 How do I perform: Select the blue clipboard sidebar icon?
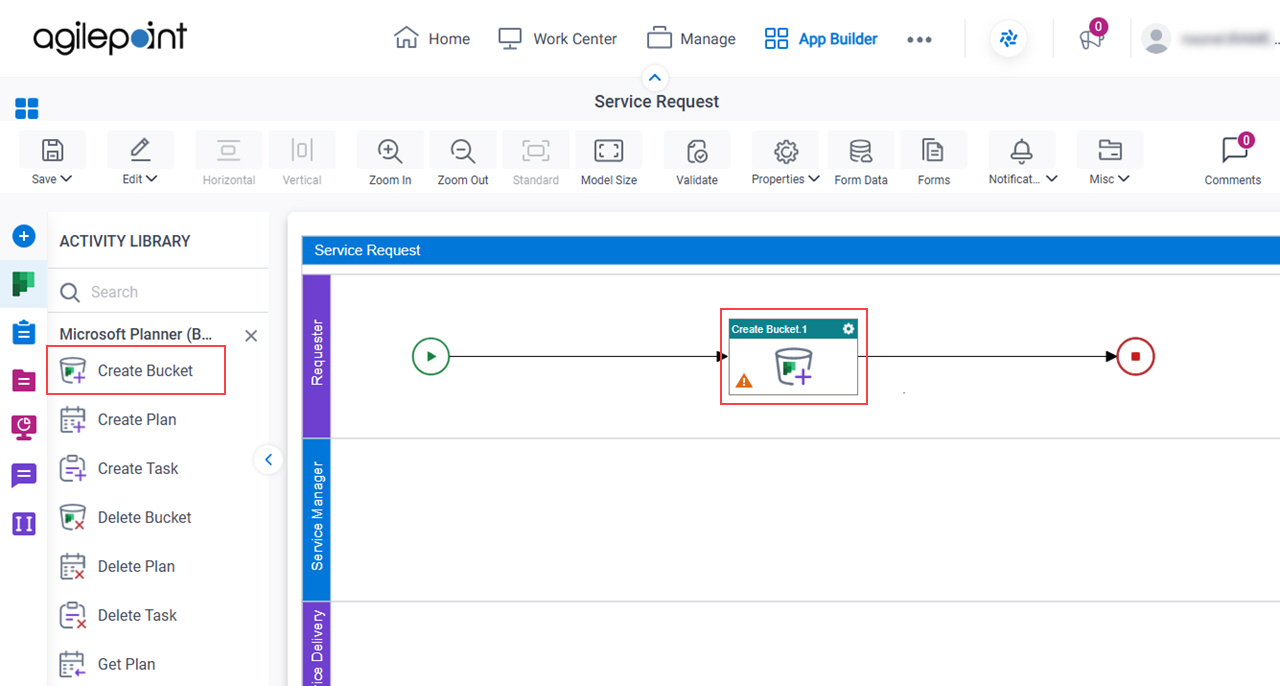pyautogui.click(x=24, y=332)
